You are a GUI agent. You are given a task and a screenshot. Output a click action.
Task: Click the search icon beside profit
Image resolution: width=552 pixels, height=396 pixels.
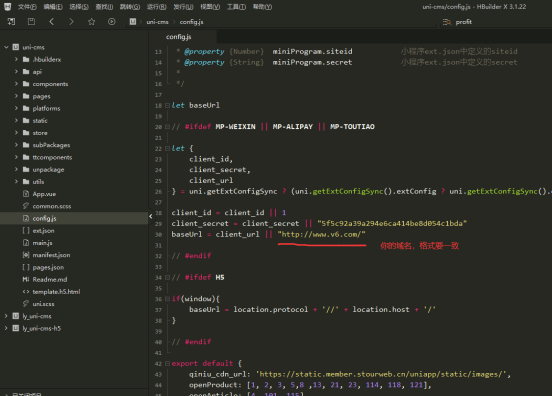click(x=447, y=22)
